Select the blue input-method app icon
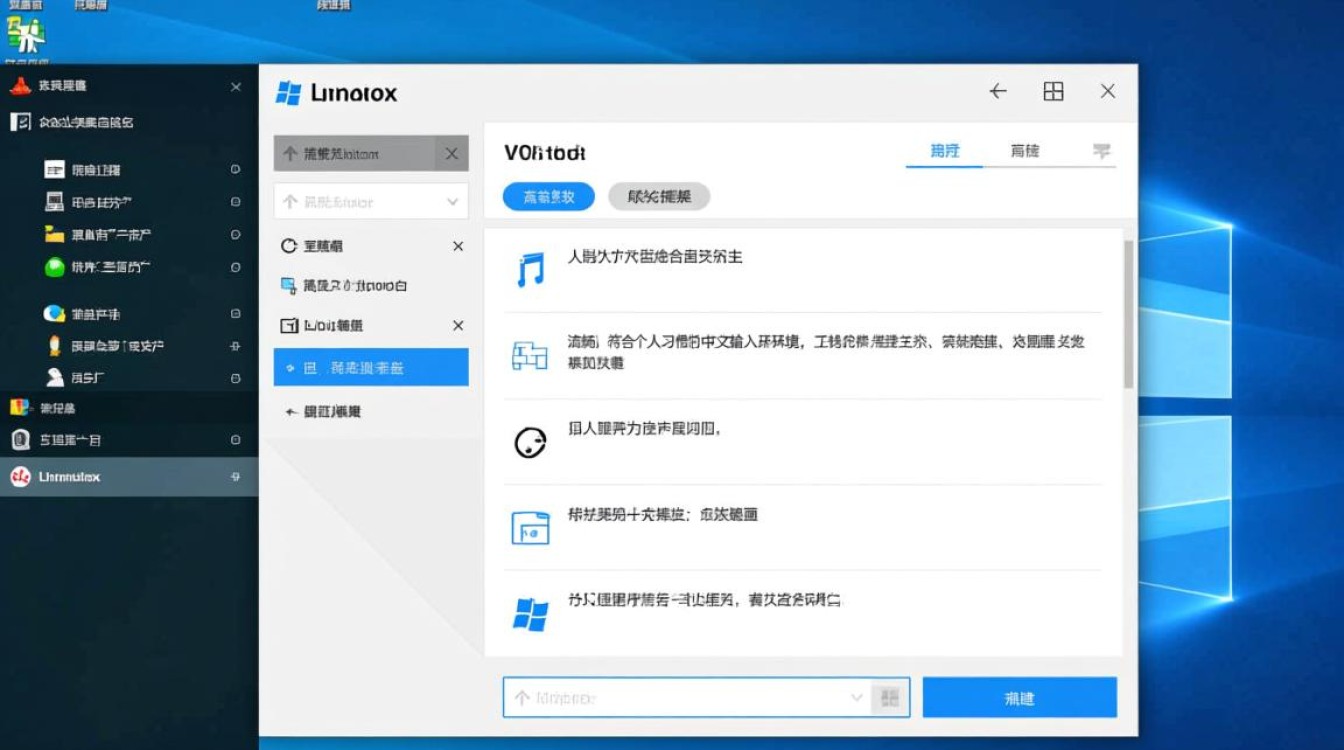Screen dimensions: 1344x750 click(x=530, y=354)
